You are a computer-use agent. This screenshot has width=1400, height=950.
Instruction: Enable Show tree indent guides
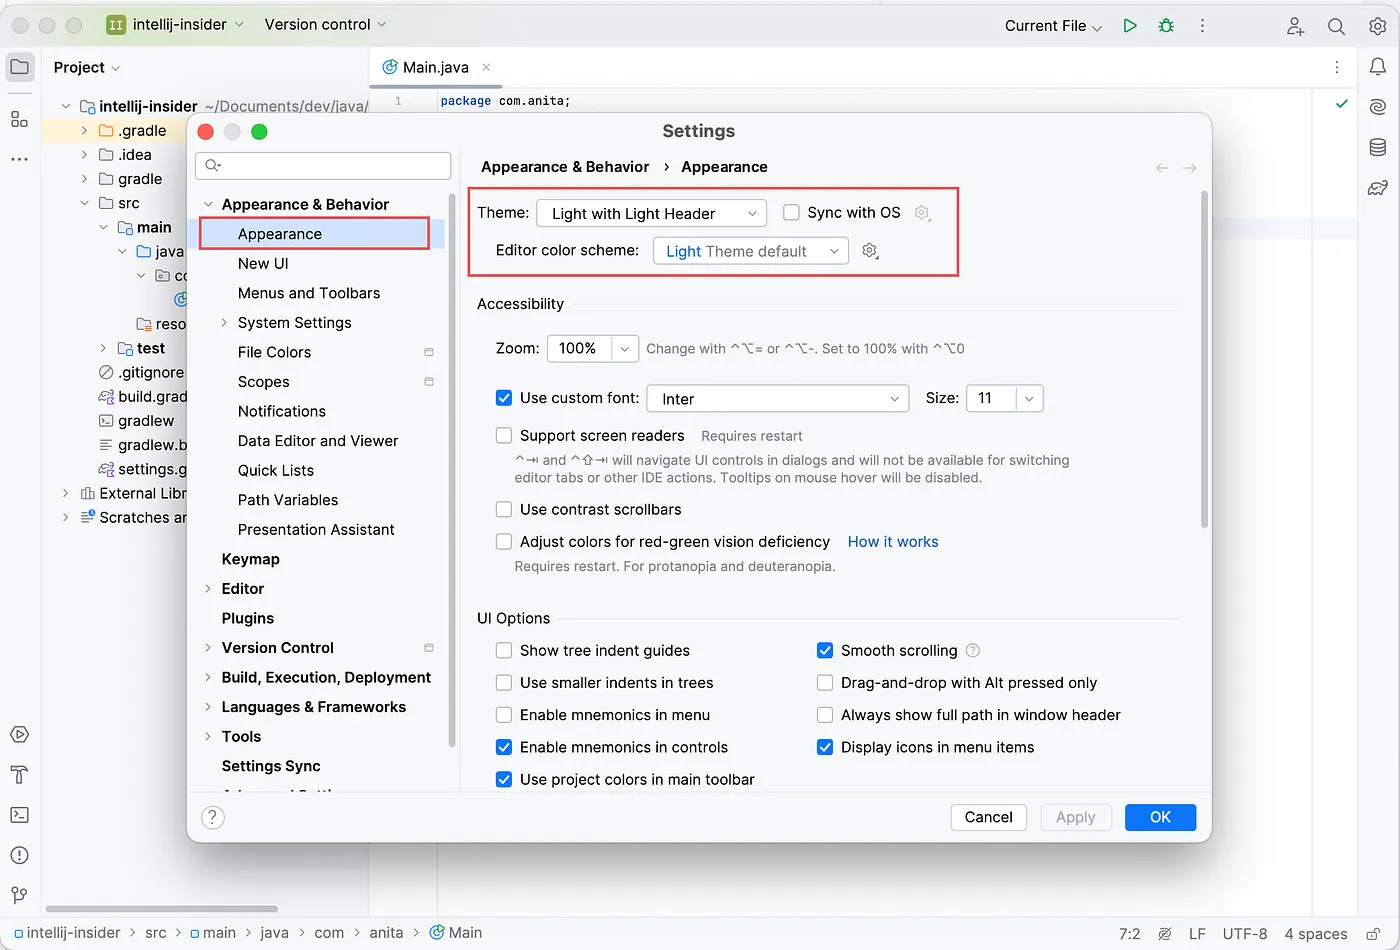click(x=504, y=650)
